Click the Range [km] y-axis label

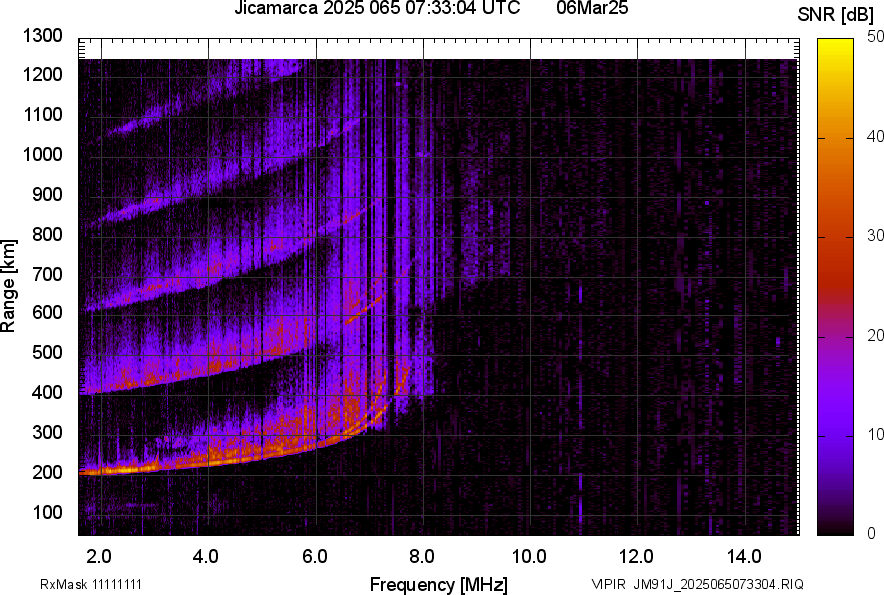[9, 285]
